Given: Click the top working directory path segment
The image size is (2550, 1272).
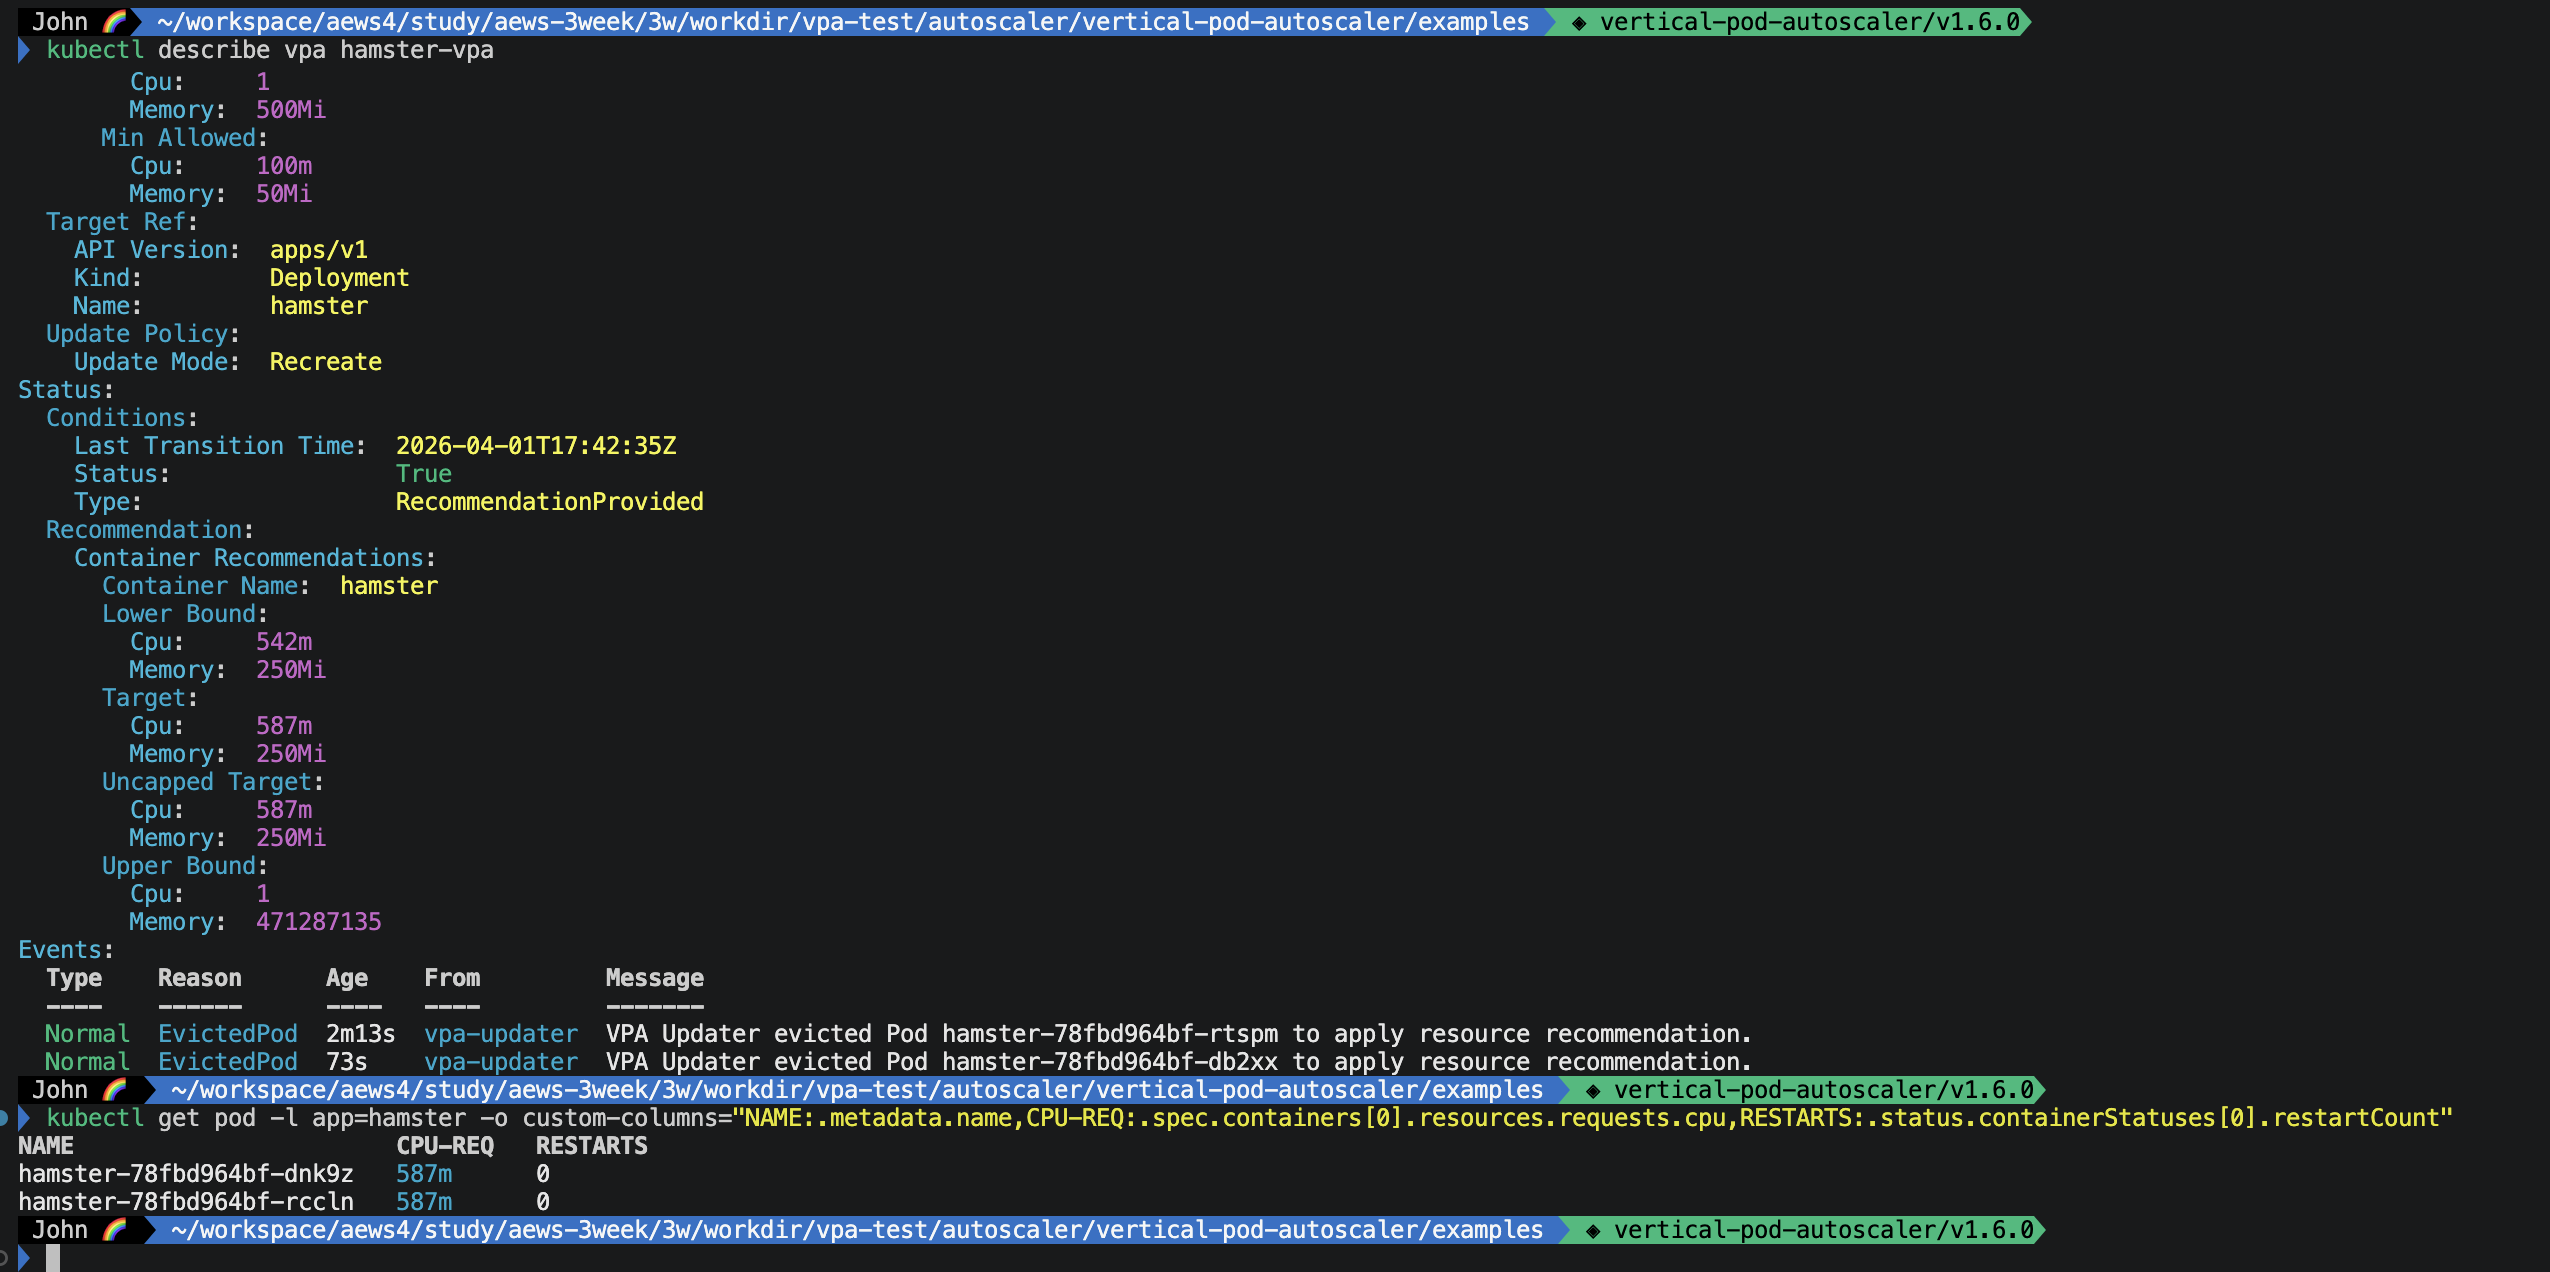Looking at the screenshot, I should [x=842, y=21].
